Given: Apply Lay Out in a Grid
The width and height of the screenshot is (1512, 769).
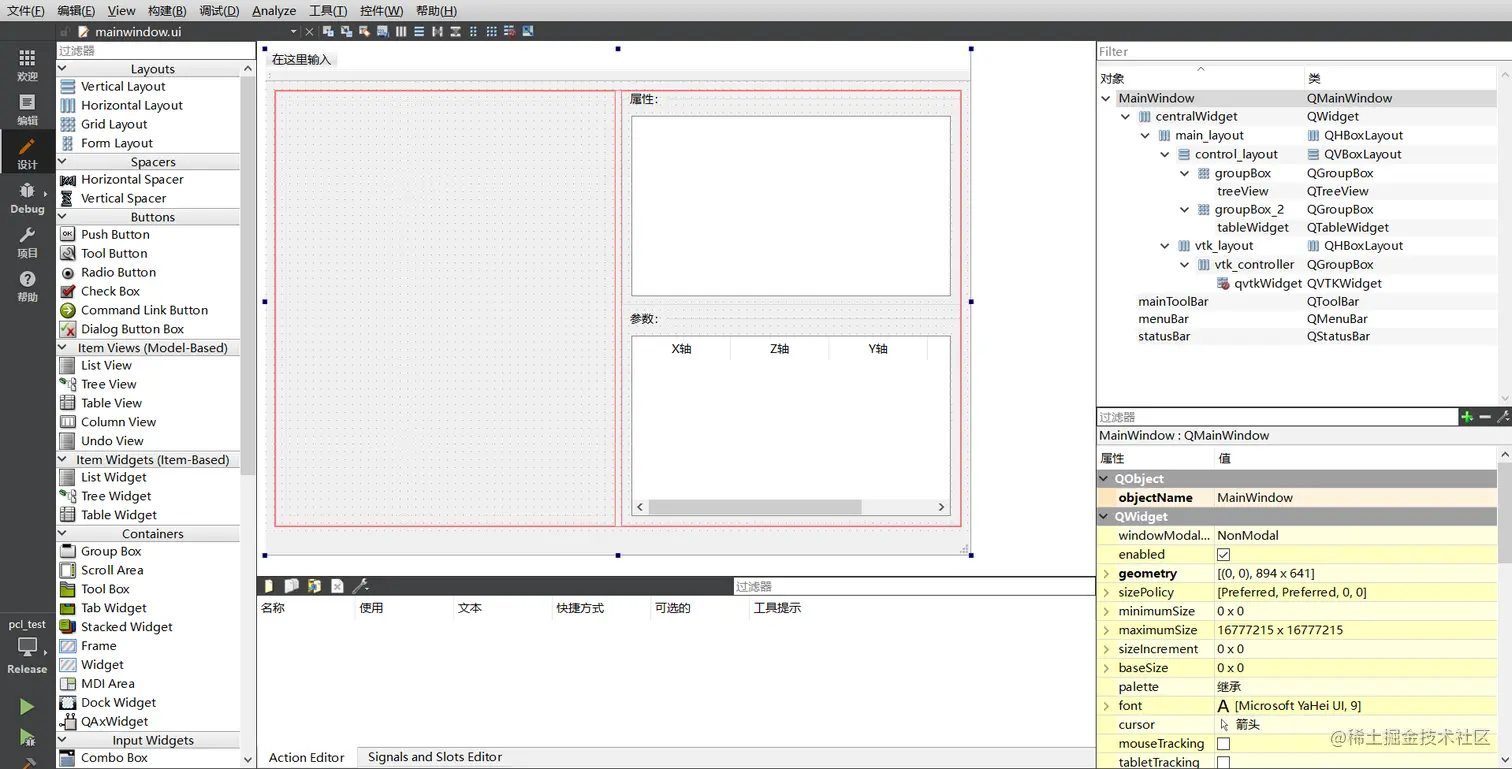Looking at the screenshot, I should coord(492,32).
